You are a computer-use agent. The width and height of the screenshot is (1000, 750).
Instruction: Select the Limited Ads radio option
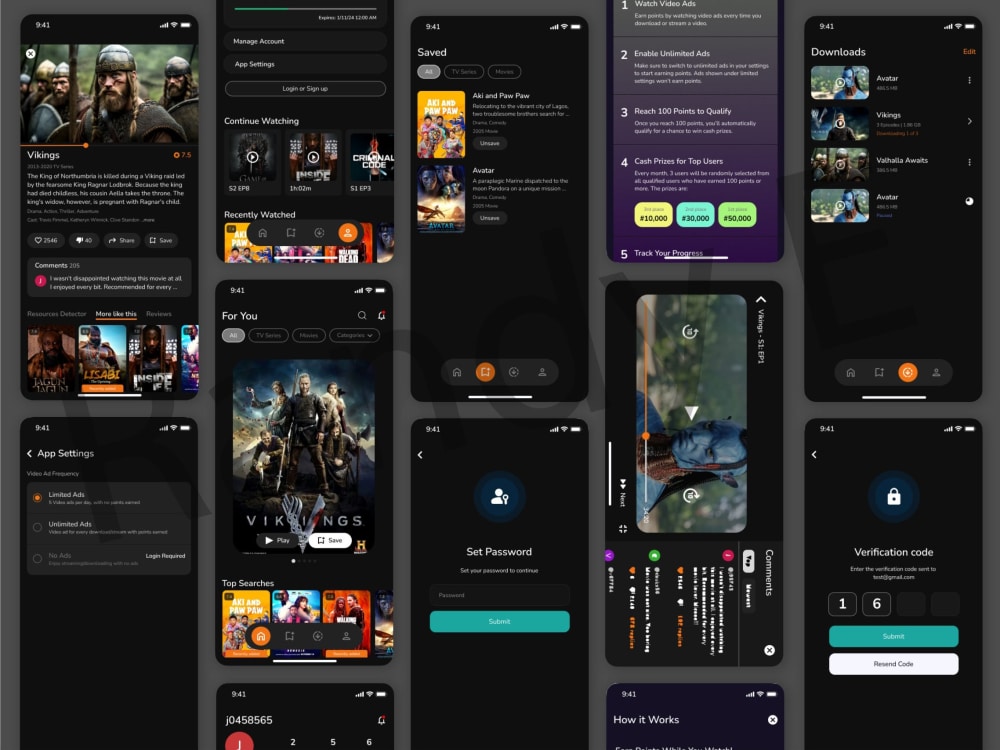38,497
